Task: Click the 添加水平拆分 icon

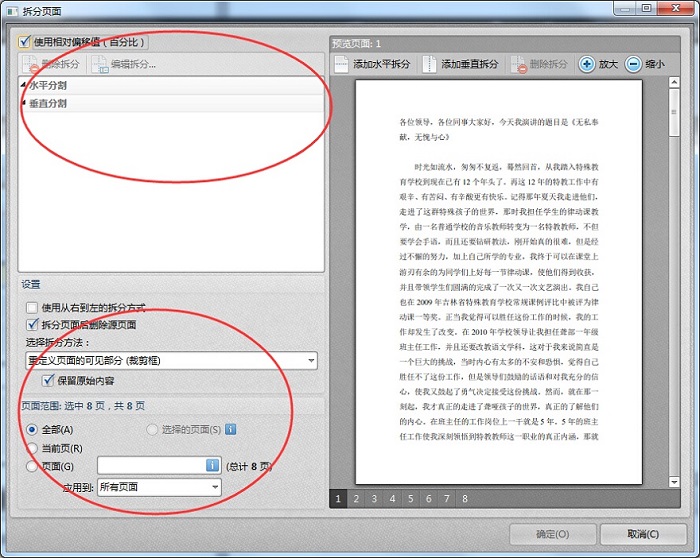Action: [x=342, y=65]
